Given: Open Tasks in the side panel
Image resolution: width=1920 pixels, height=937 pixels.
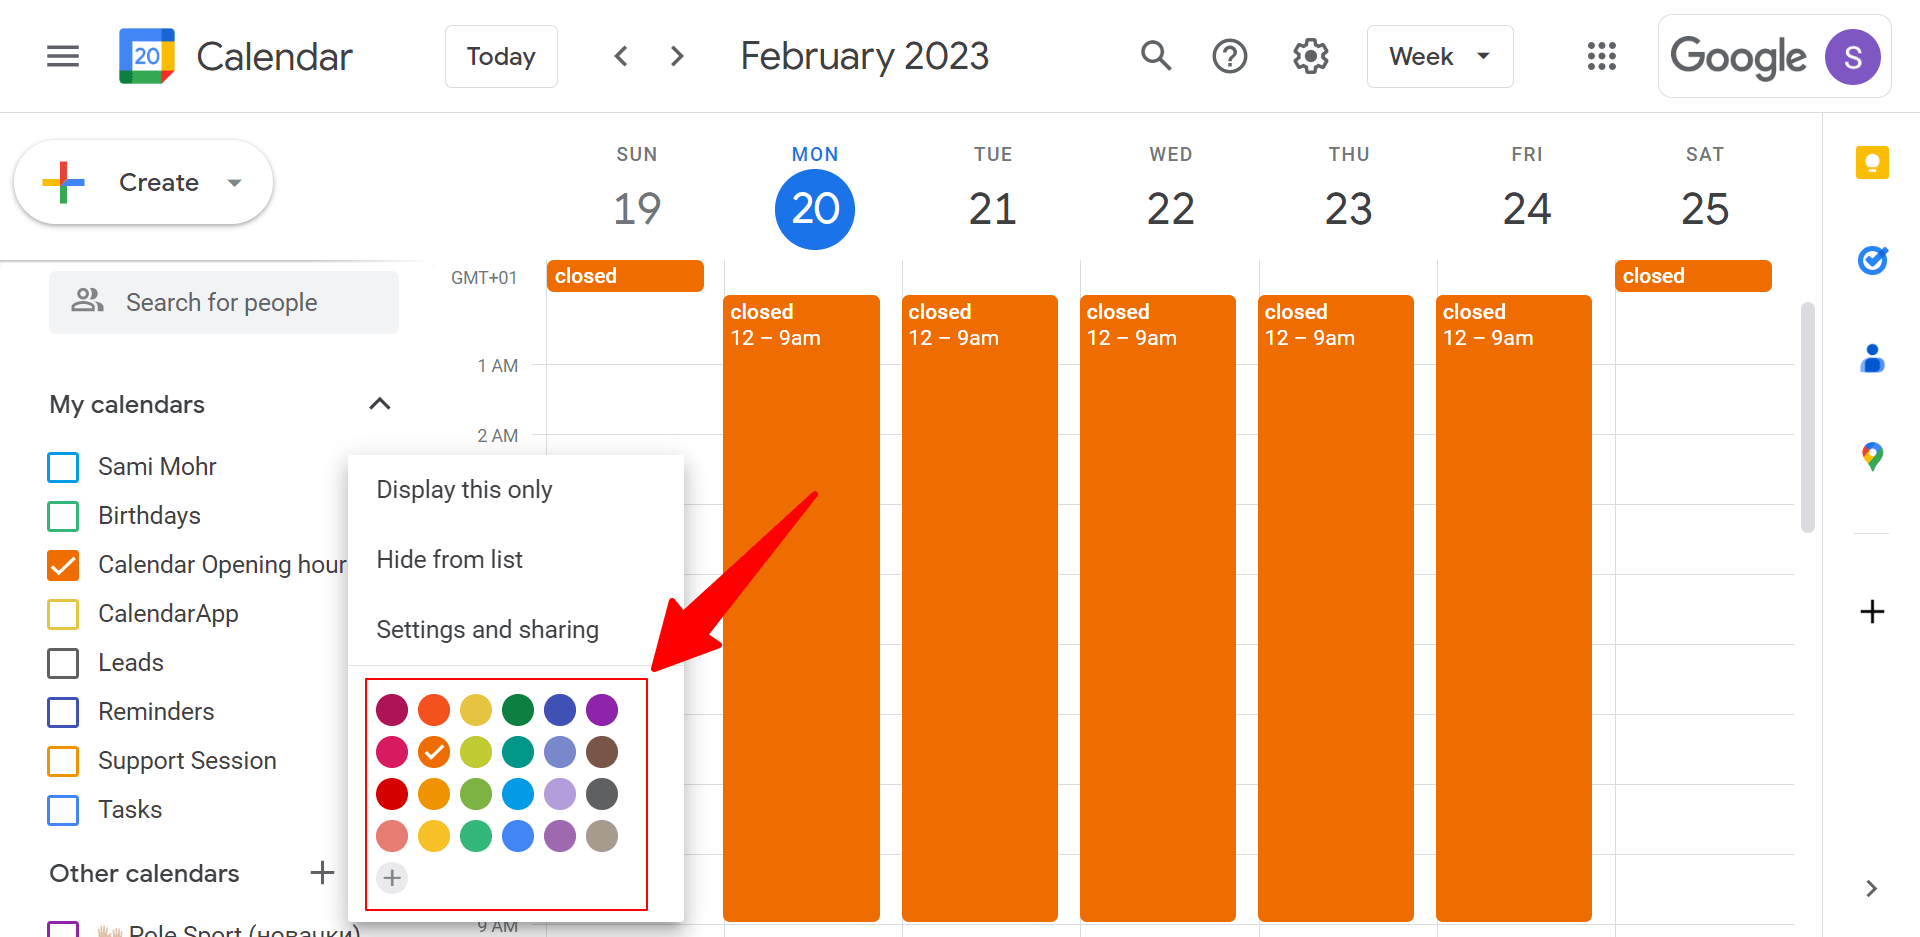Looking at the screenshot, I should (1872, 261).
